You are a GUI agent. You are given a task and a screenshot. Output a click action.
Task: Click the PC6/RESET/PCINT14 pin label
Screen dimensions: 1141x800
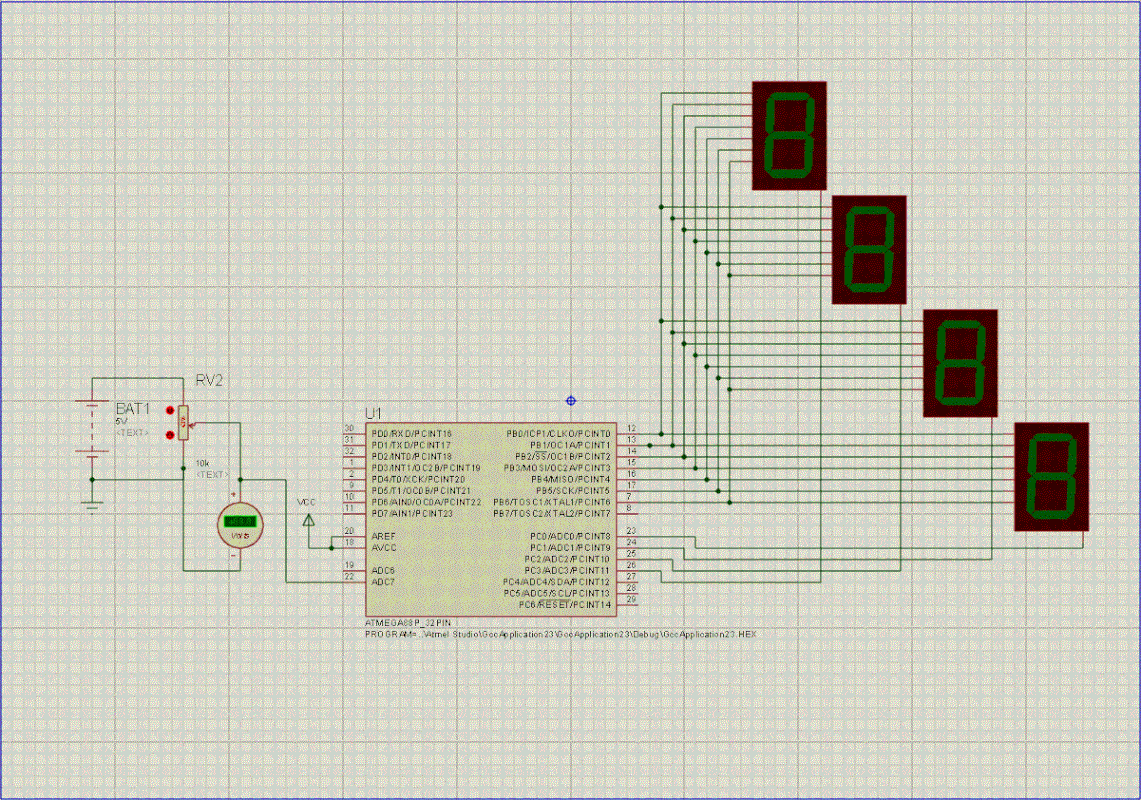[x=565, y=604]
